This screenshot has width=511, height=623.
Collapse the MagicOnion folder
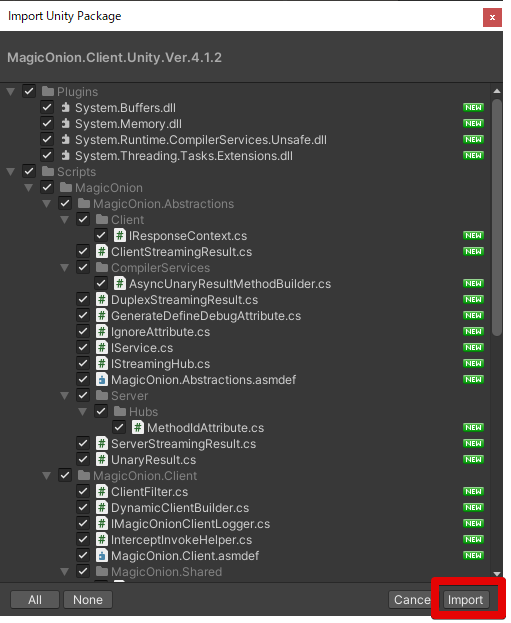pyautogui.click(x=29, y=188)
